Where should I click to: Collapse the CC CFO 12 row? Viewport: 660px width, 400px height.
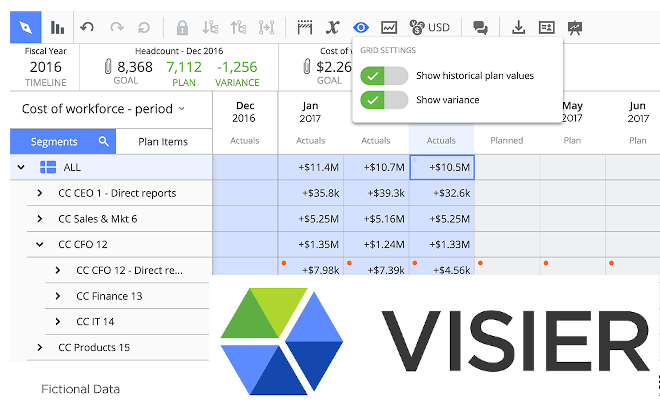(40, 245)
